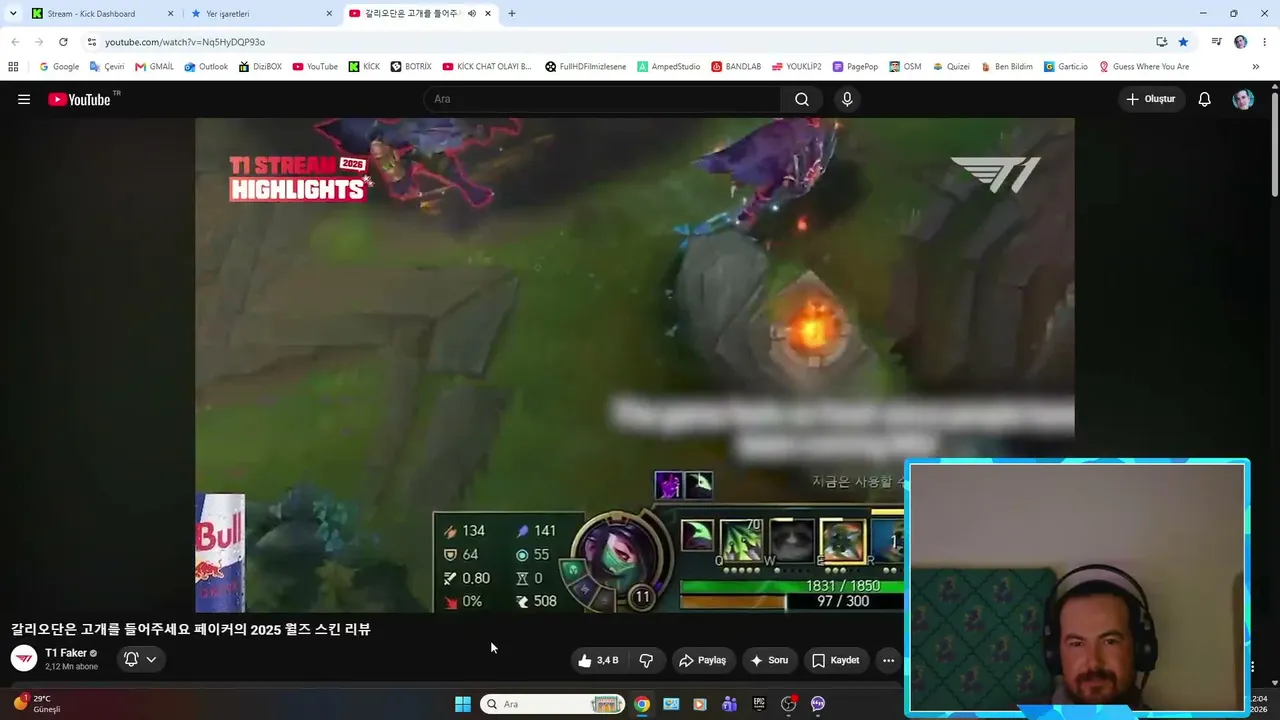This screenshot has width=1280, height=720.
Task: Go back using Chrome's back arrow
Action: (15, 42)
